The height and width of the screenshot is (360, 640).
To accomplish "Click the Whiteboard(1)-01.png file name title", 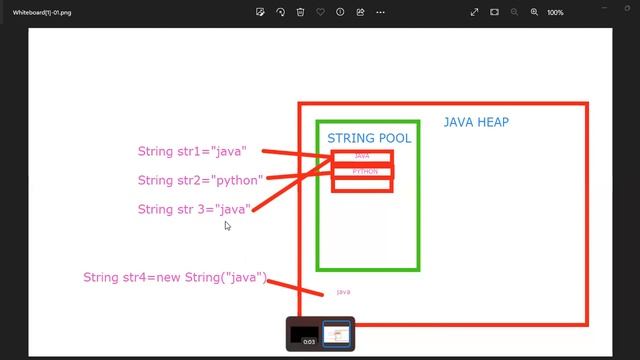I will coord(42,13).
